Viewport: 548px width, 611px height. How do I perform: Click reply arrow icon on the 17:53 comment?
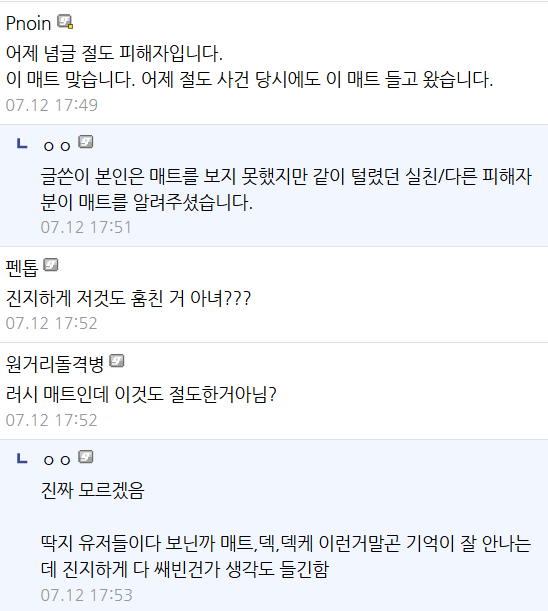(x=22, y=459)
